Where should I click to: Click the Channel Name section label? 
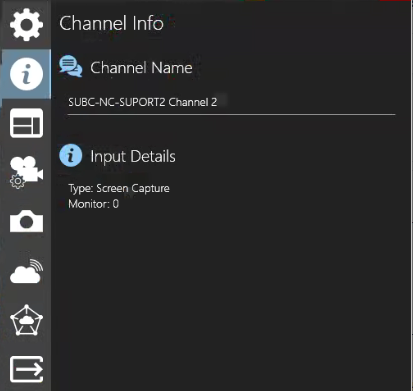(141, 68)
